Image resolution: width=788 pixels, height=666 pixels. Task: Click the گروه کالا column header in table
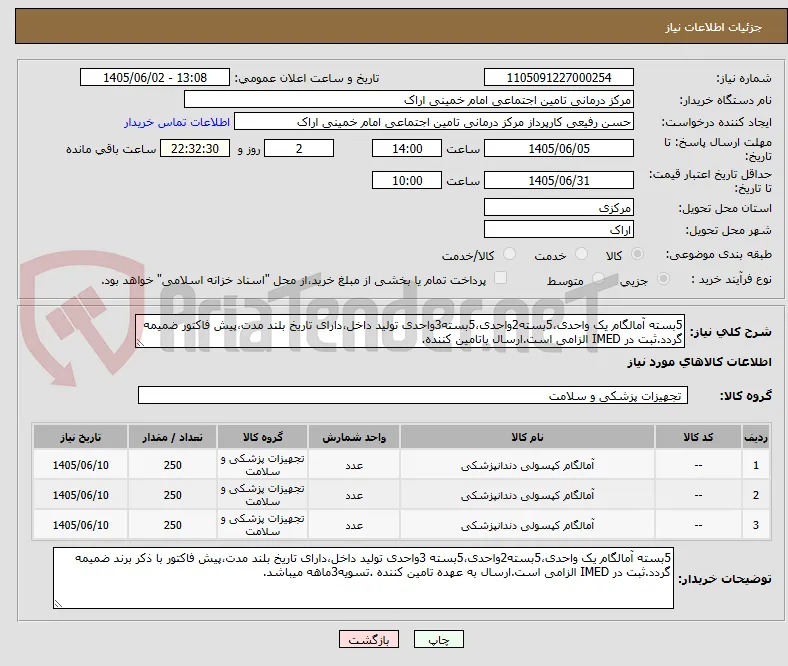[x=262, y=437]
